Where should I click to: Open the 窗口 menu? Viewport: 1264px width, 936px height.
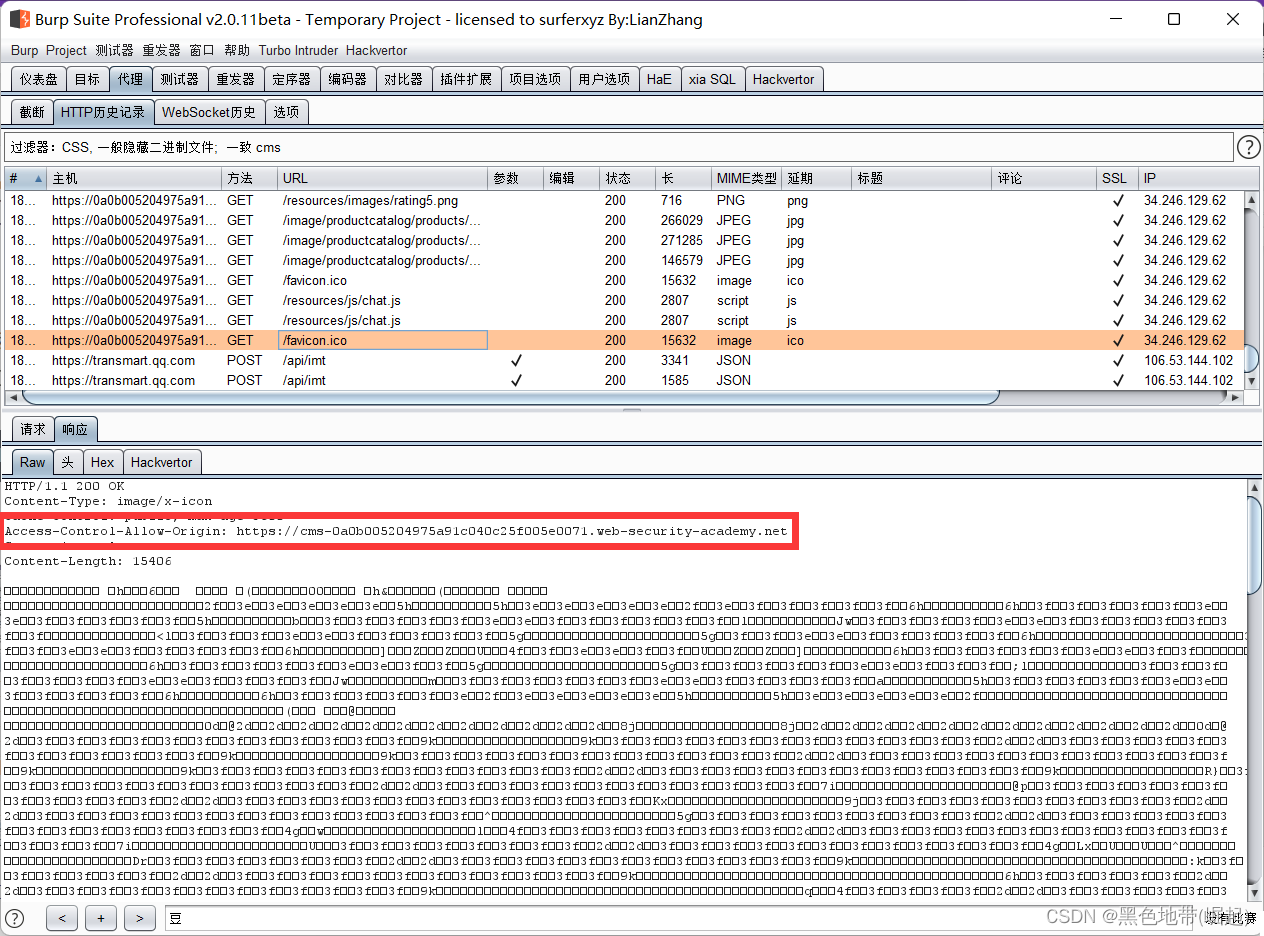coord(202,50)
